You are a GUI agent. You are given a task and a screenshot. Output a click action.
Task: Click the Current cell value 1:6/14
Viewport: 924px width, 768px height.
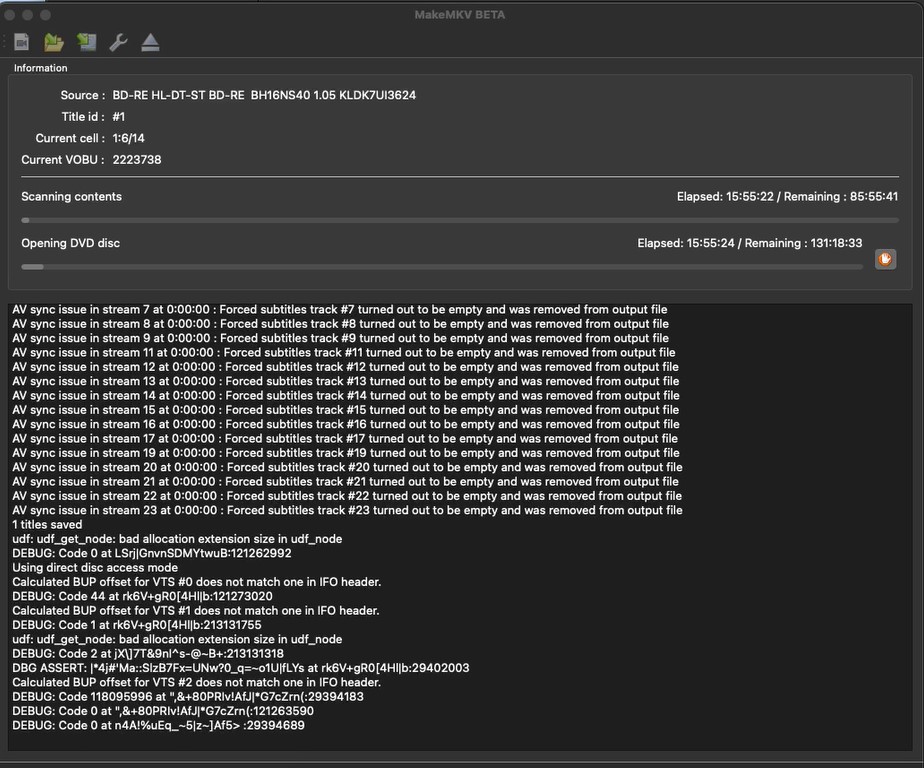128,138
